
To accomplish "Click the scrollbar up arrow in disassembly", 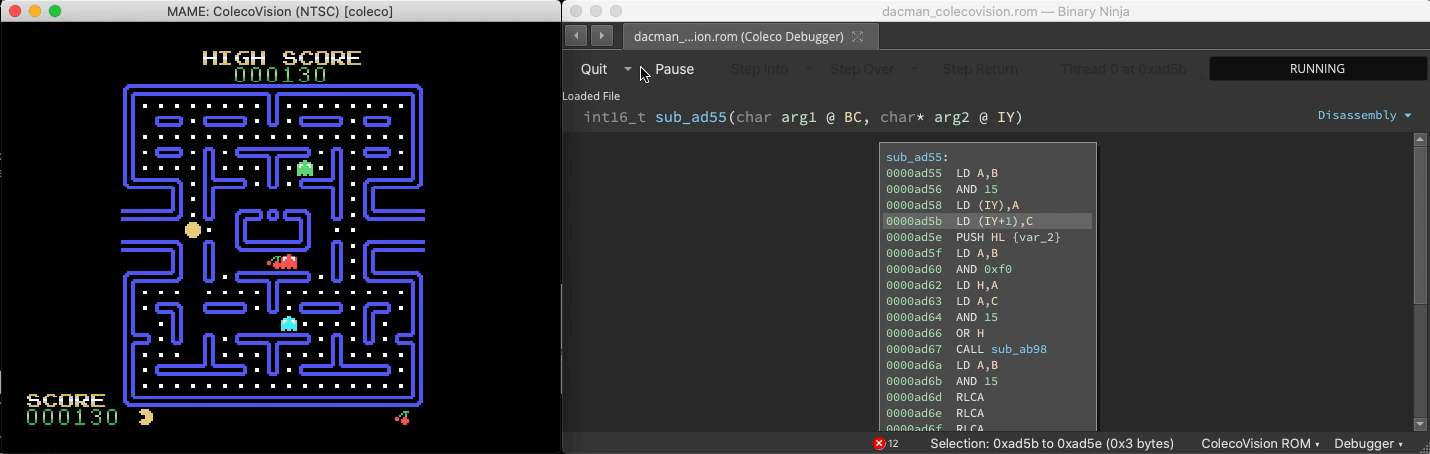I will click(x=1420, y=140).
